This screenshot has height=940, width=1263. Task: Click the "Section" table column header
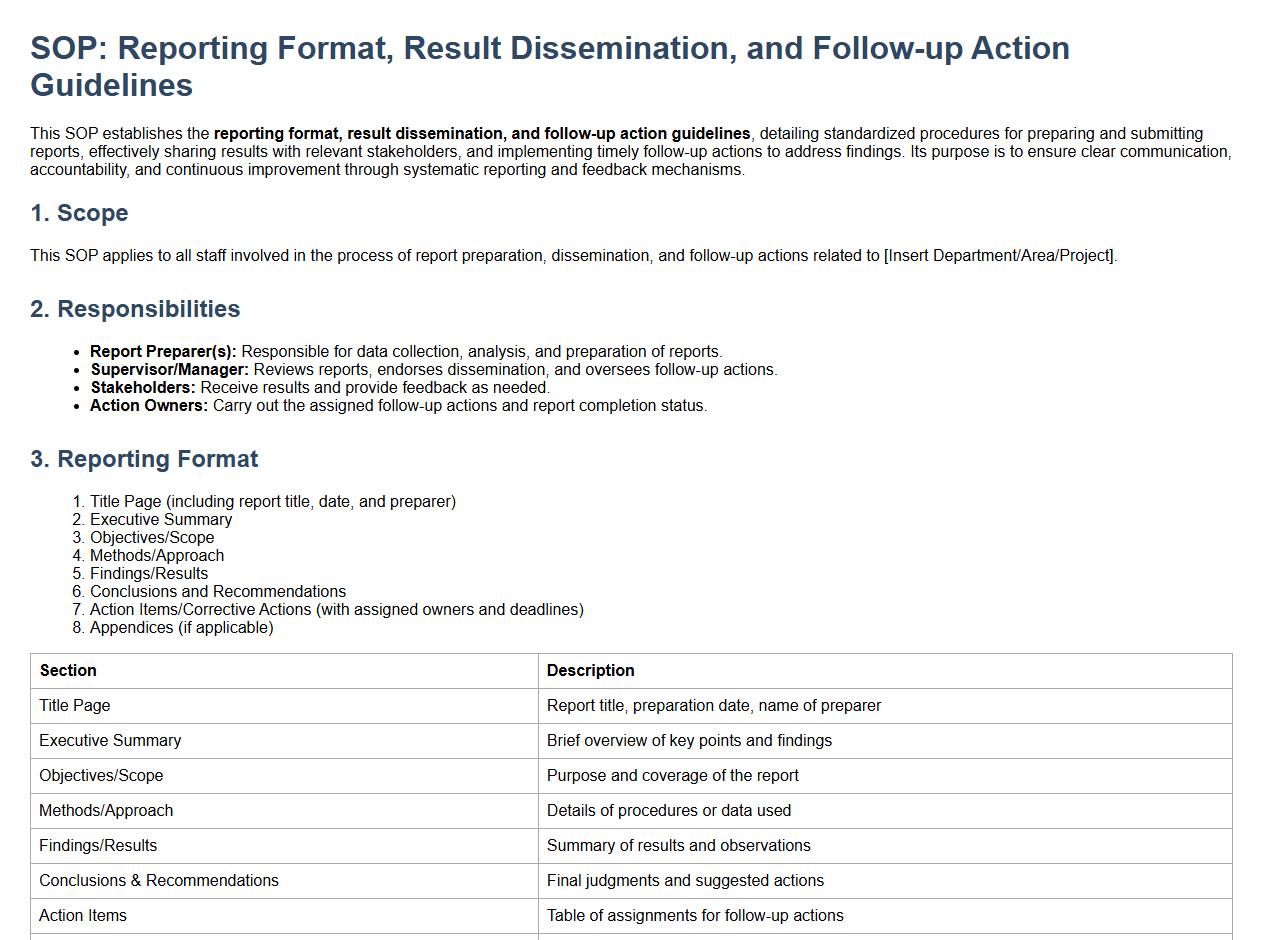pos(68,671)
